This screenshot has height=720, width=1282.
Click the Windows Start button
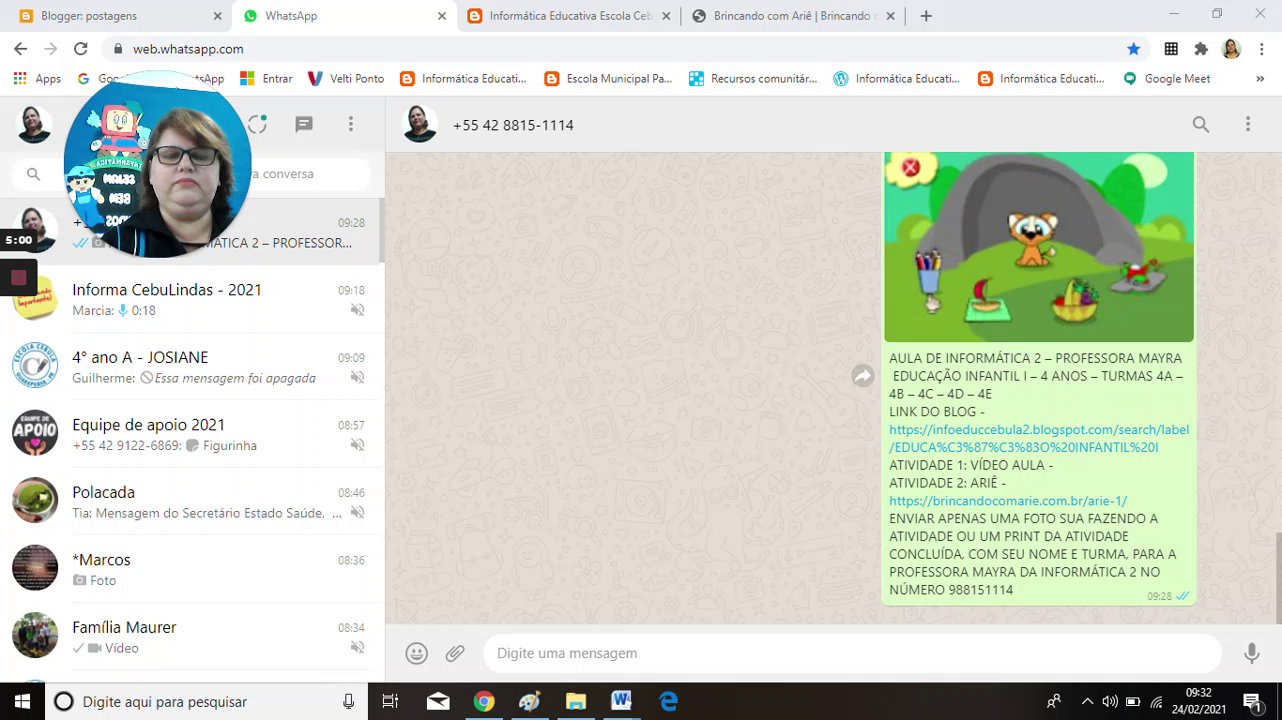pos(22,701)
